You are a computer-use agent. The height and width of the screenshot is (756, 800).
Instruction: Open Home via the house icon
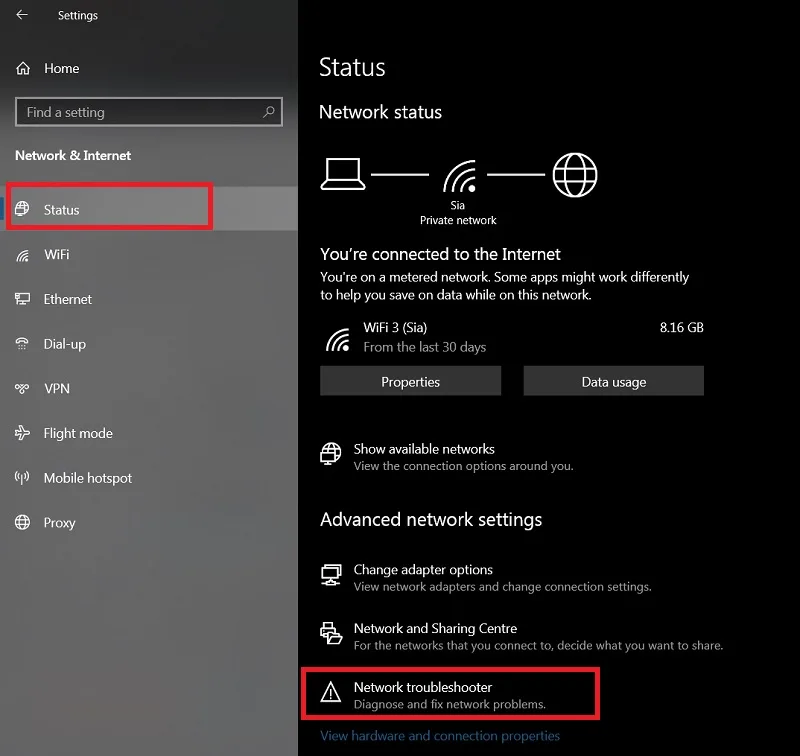tap(23, 68)
